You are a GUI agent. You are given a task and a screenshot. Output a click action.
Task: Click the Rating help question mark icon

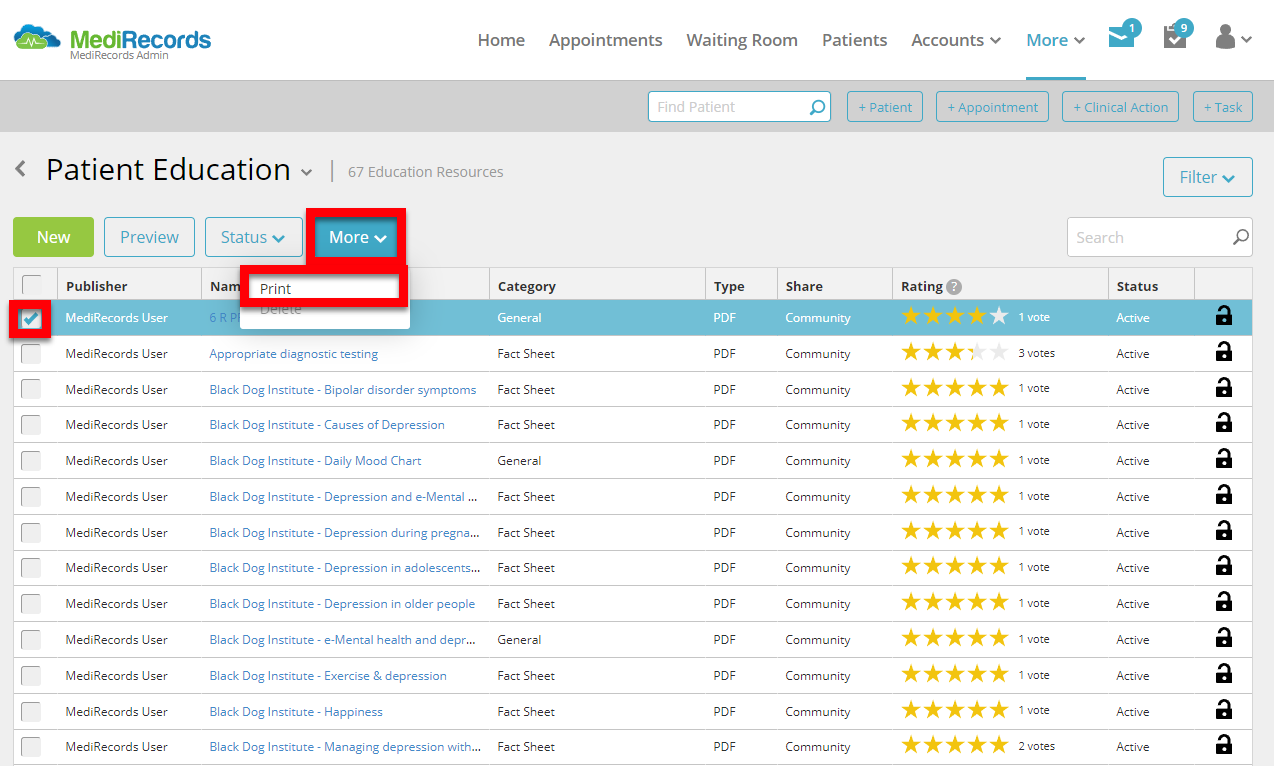[954, 286]
